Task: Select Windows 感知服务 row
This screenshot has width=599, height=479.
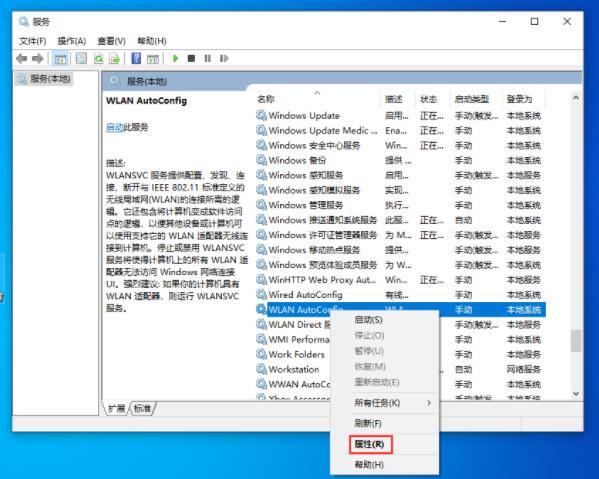Action: pos(400,175)
